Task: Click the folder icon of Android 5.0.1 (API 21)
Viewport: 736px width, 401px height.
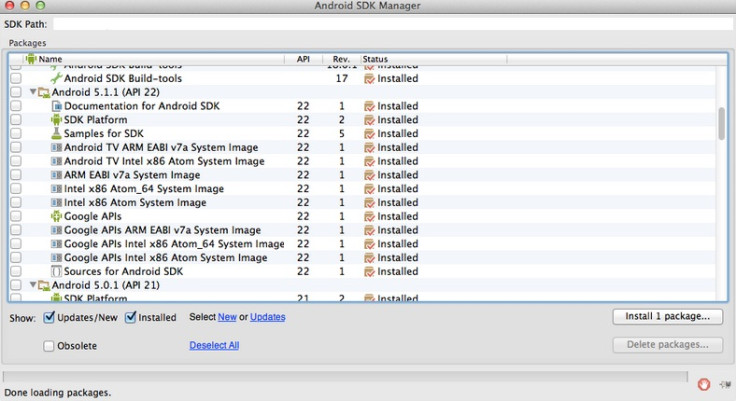Action: pos(44,285)
